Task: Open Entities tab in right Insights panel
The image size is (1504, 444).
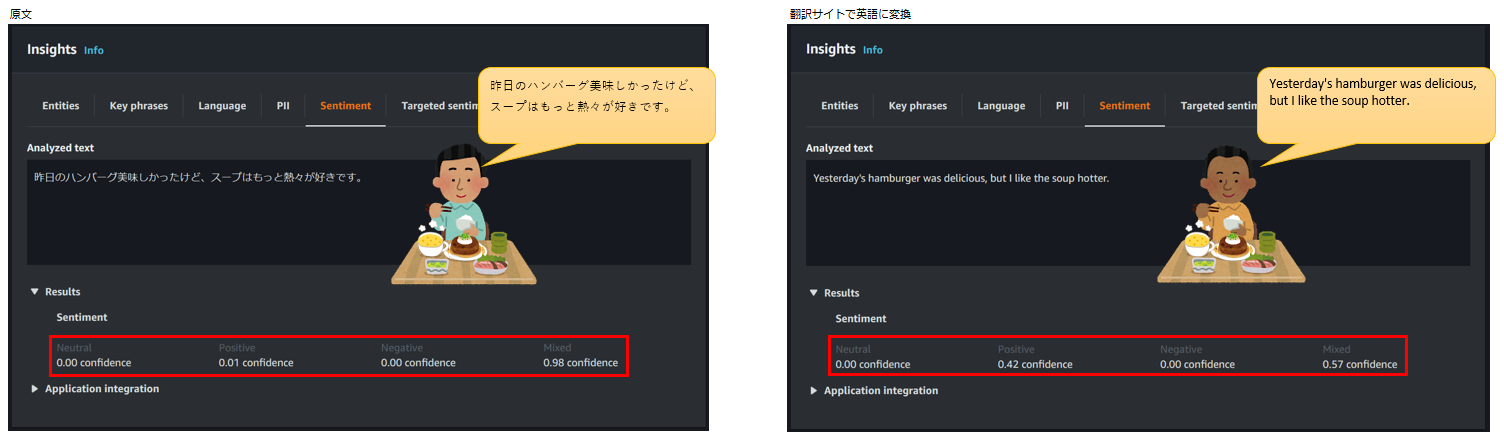Action: pos(840,106)
